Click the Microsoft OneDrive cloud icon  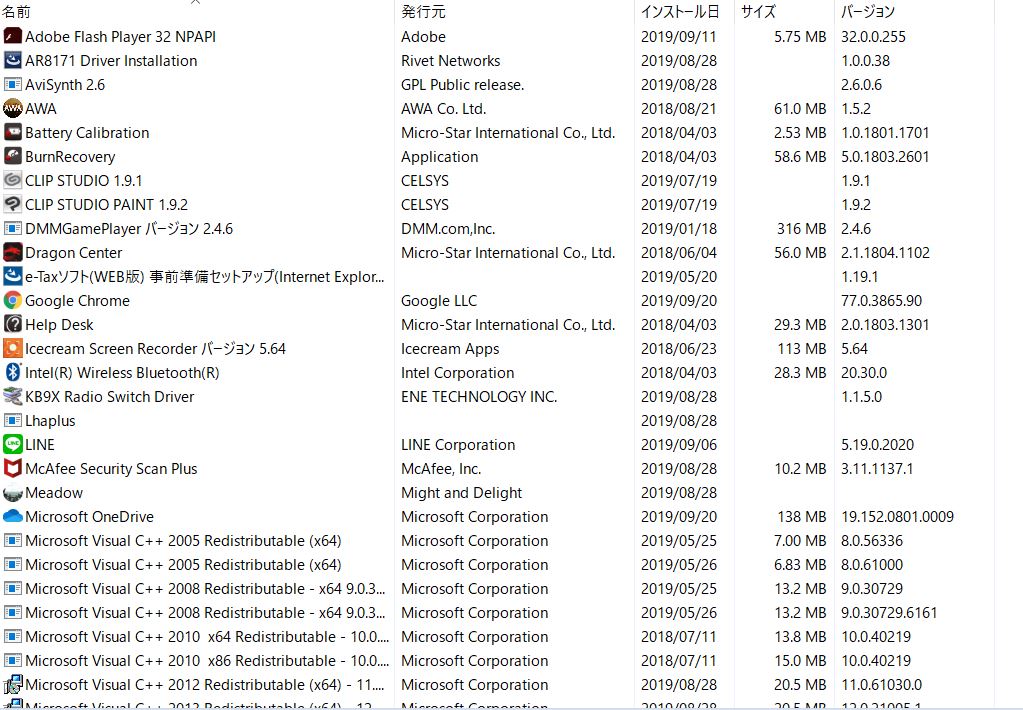(13, 517)
